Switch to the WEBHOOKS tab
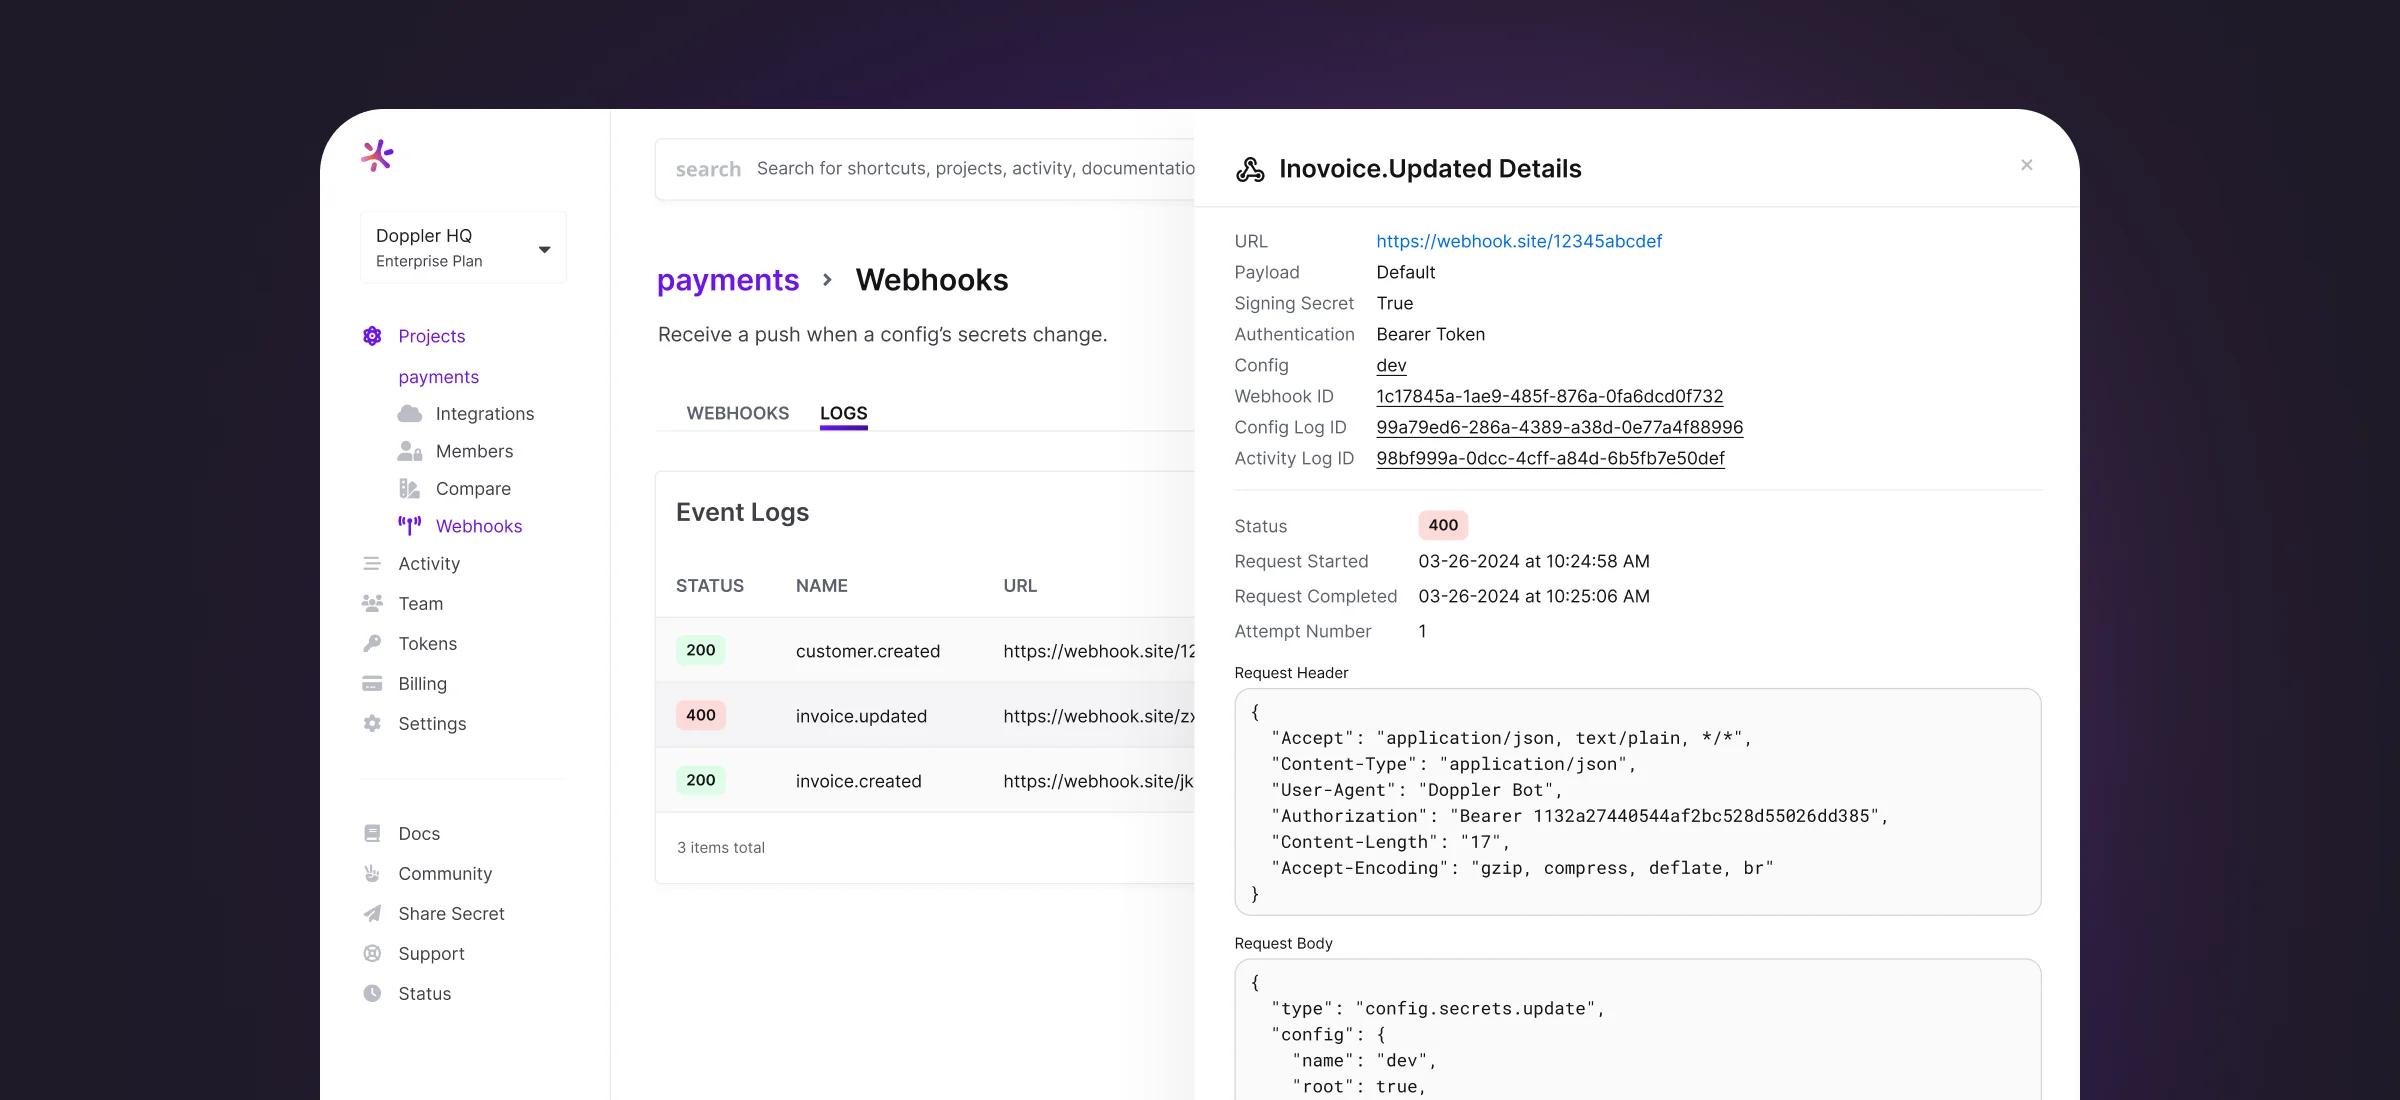The height and width of the screenshot is (1100, 2400). (x=737, y=413)
